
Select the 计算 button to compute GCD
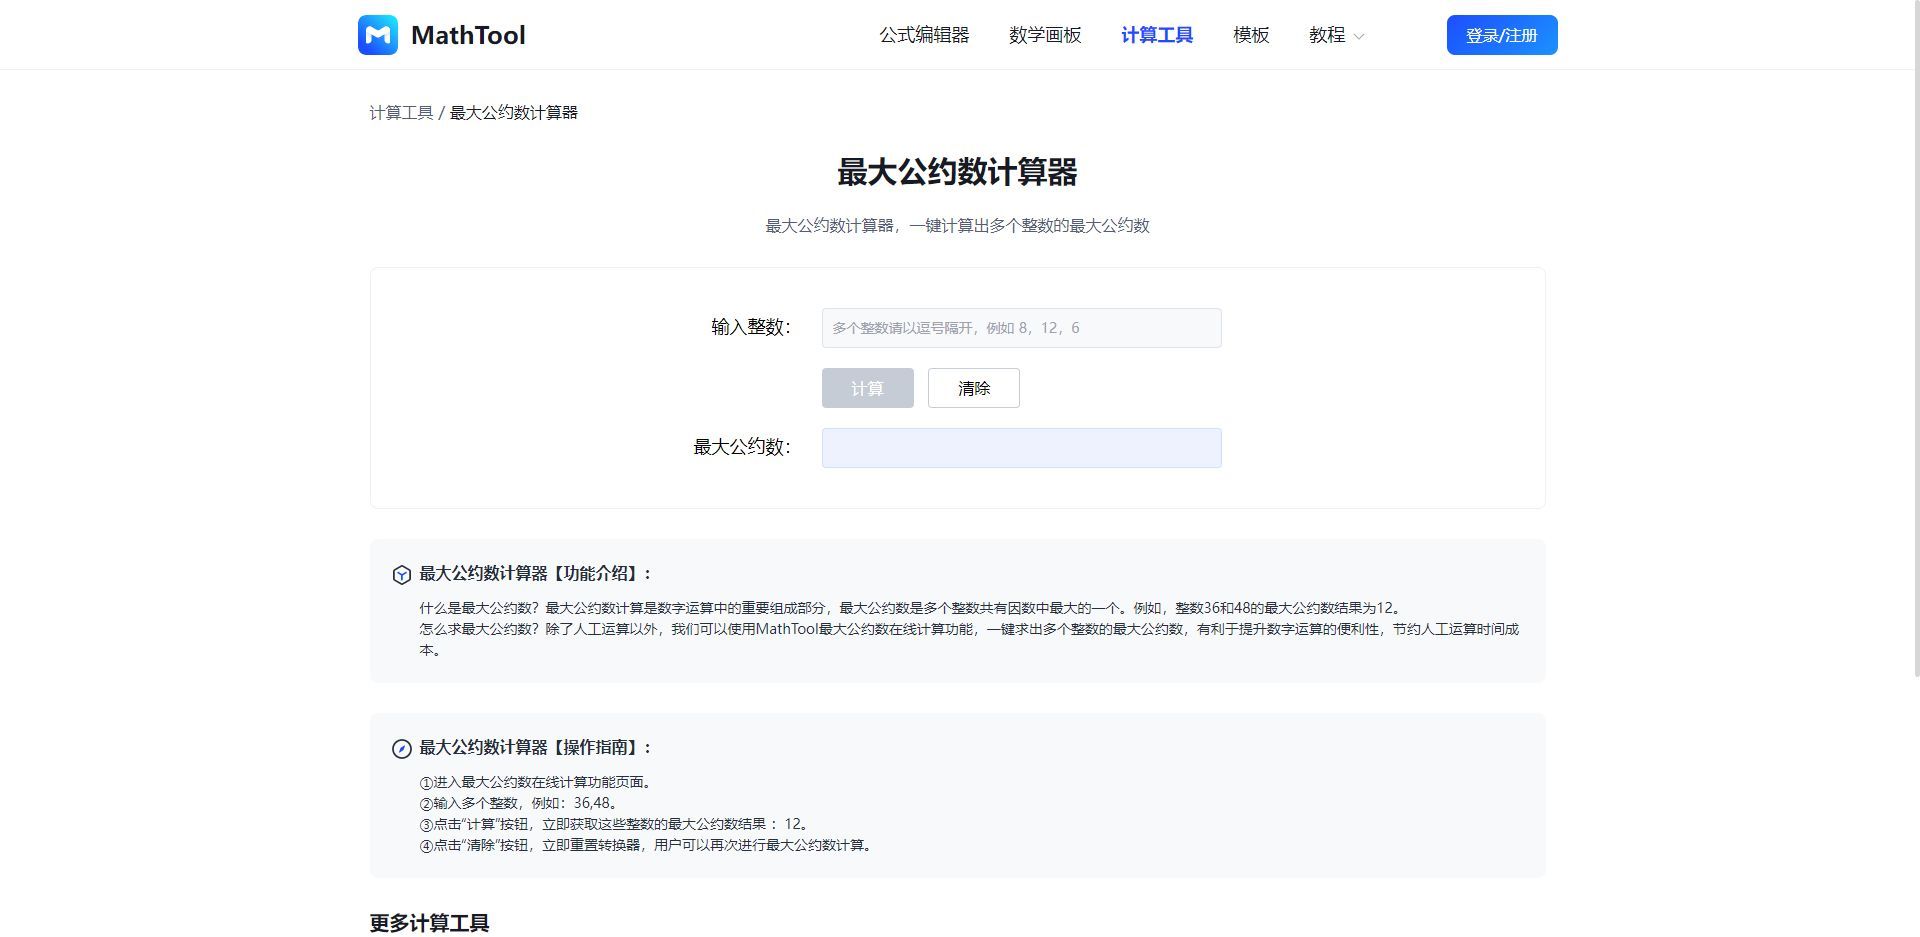(867, 388)
